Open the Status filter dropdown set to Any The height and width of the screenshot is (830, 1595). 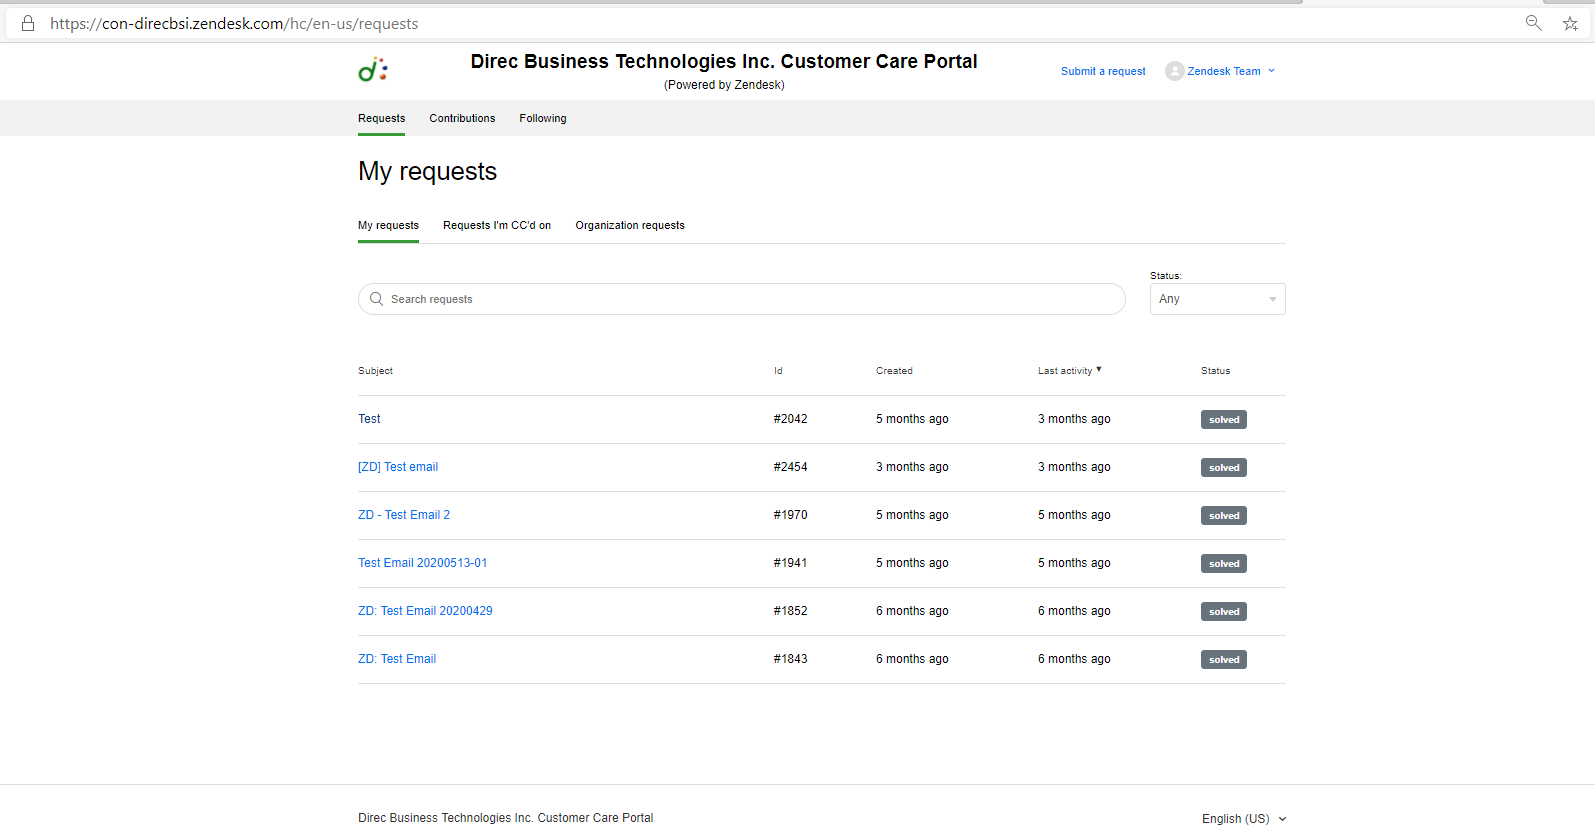click(x=1218, y=299)
